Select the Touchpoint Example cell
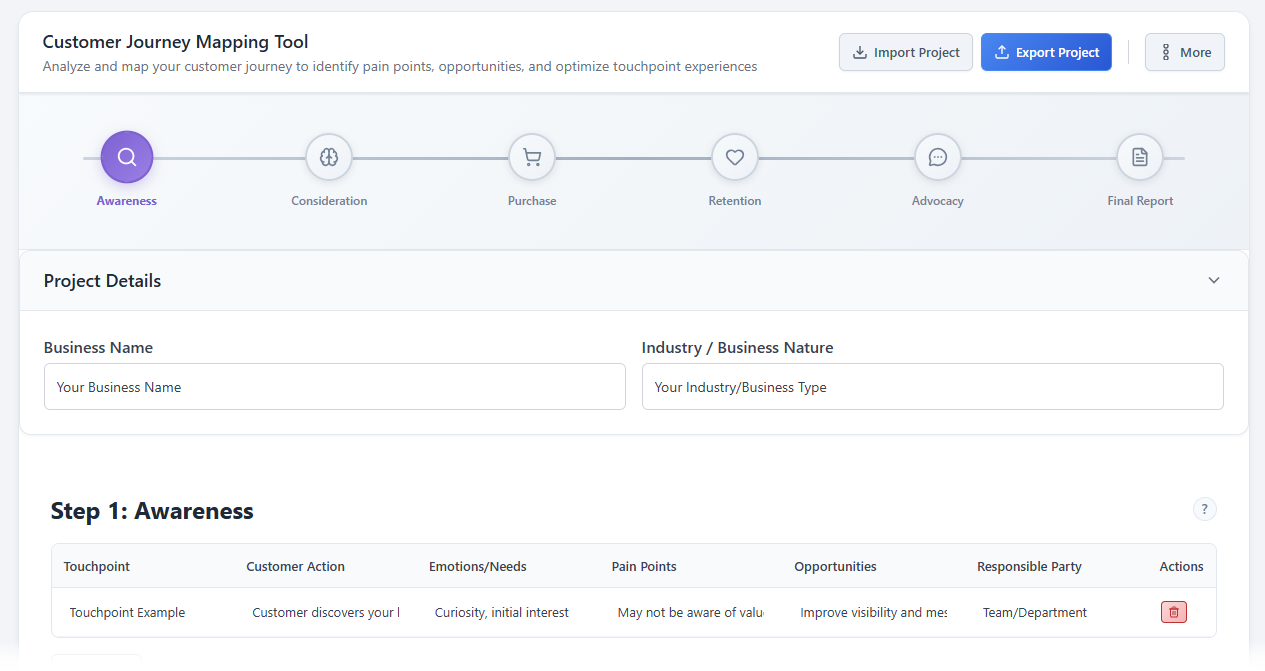The height and width of the screenshot is (671, 1265). pos(127,611)
